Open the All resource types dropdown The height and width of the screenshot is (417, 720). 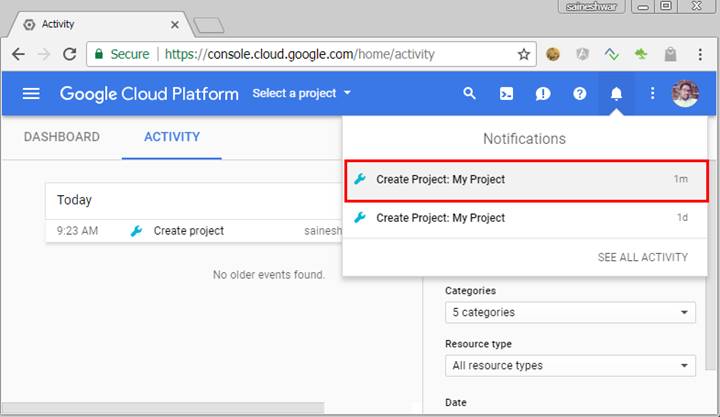(570, 366)
